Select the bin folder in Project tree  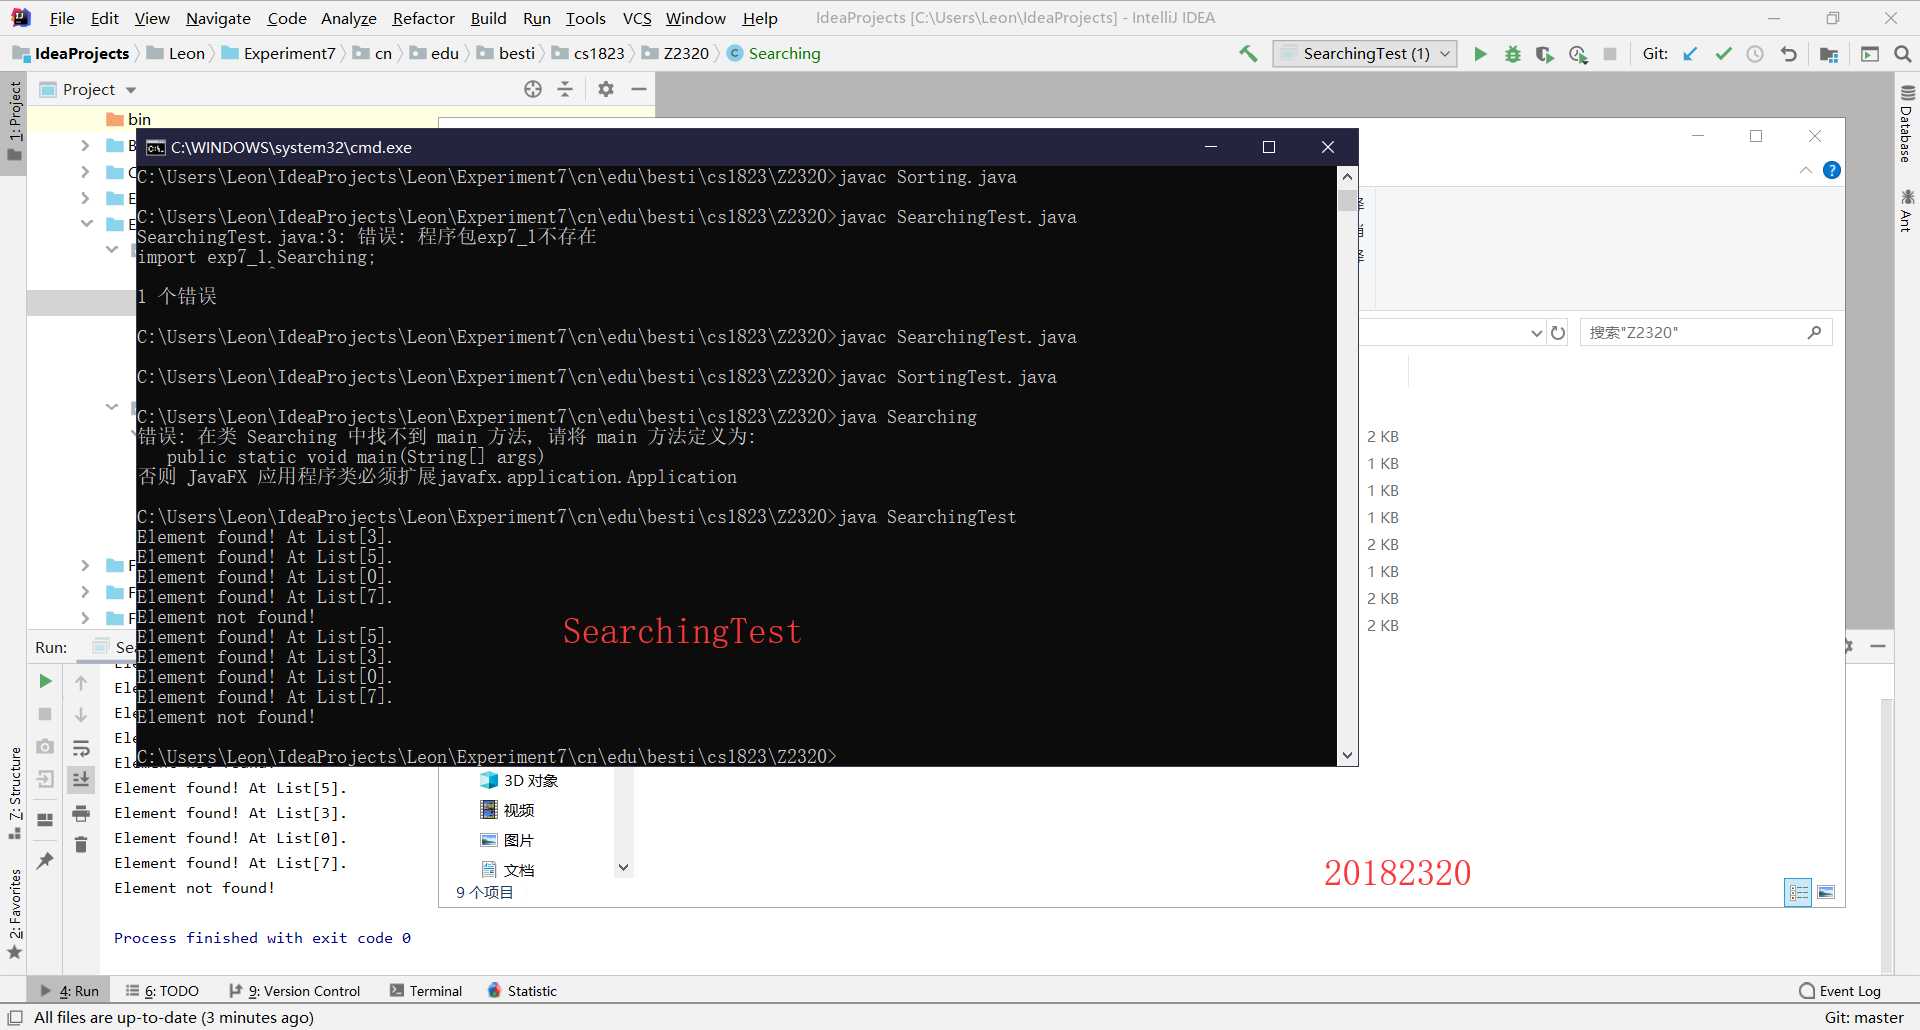[129, 120]
